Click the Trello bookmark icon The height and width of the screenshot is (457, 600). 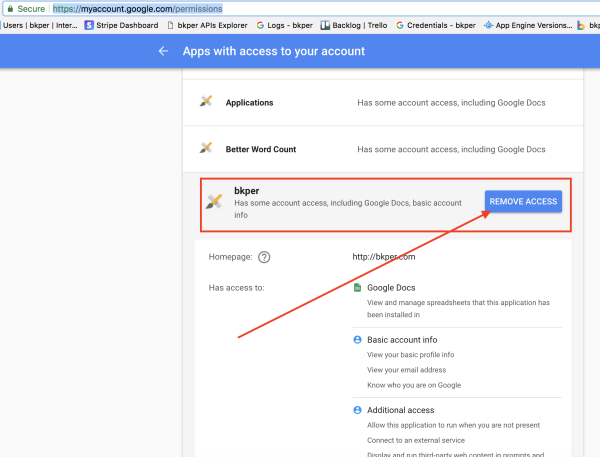point(325,25)
